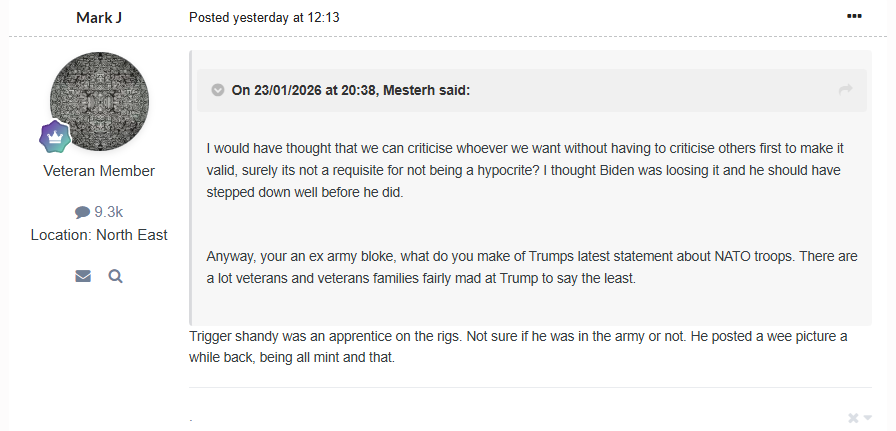Open the small dropdown arrow beside the signature X

pyautogui.click(x=867, y=418)
